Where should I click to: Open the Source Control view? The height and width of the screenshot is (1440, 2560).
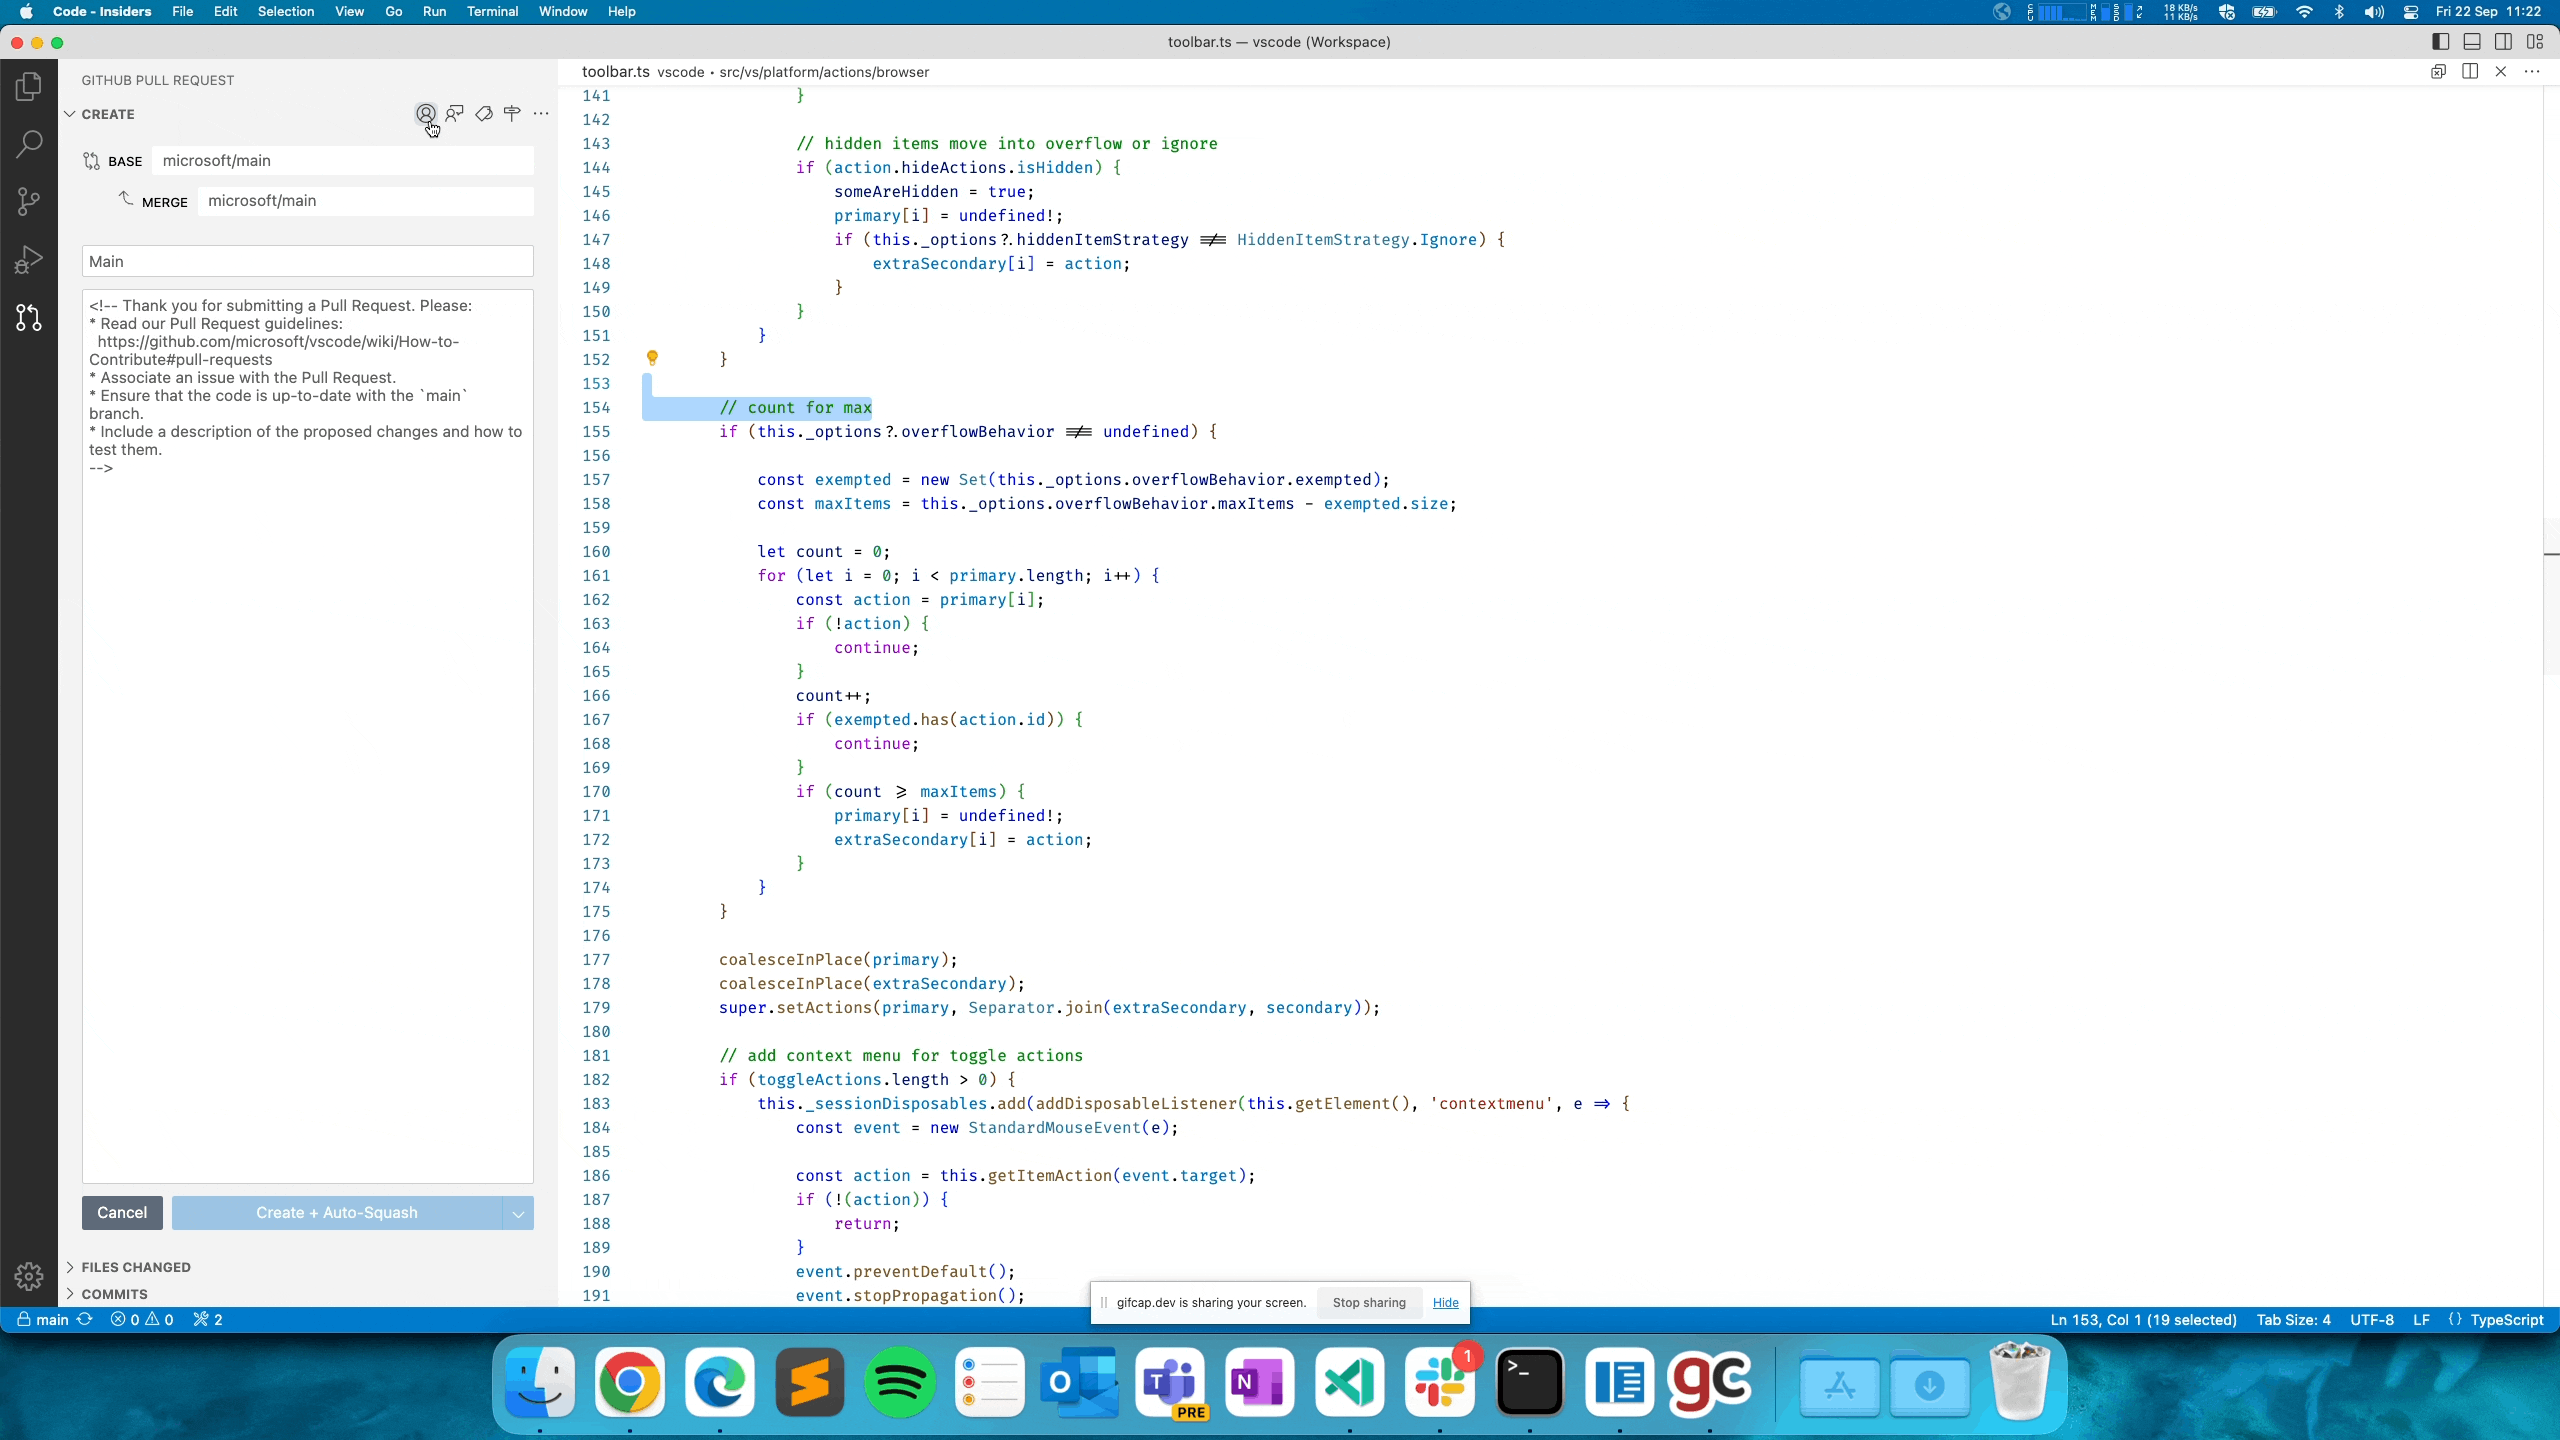click(29, 201)
